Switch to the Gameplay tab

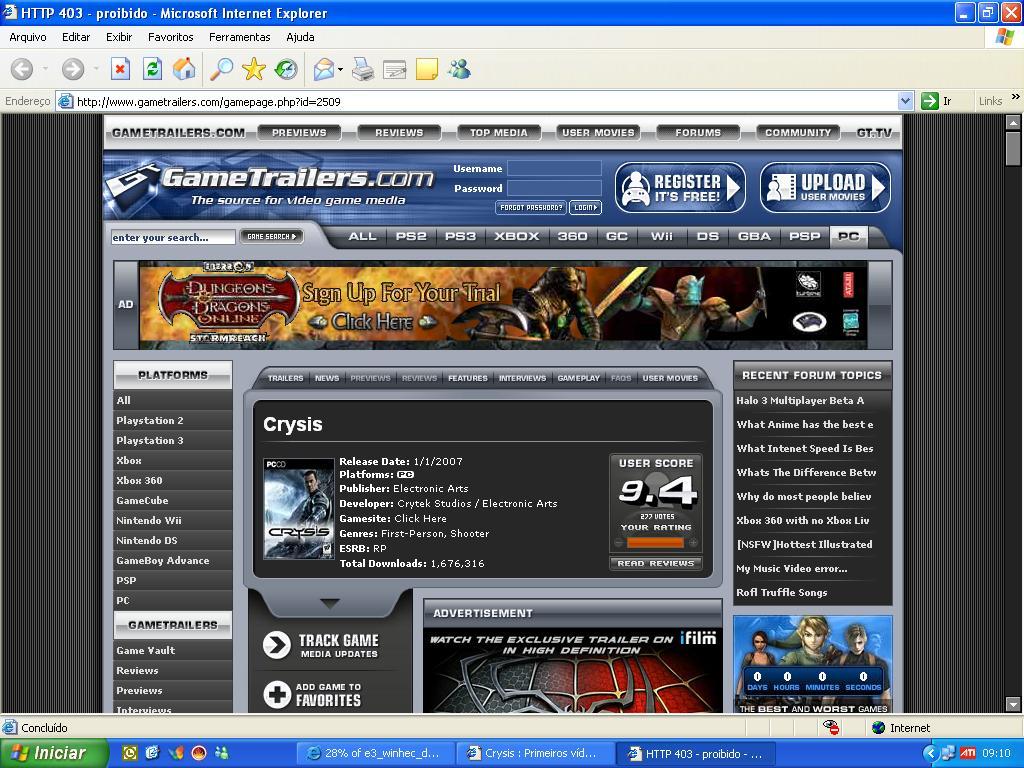point(579,378)
